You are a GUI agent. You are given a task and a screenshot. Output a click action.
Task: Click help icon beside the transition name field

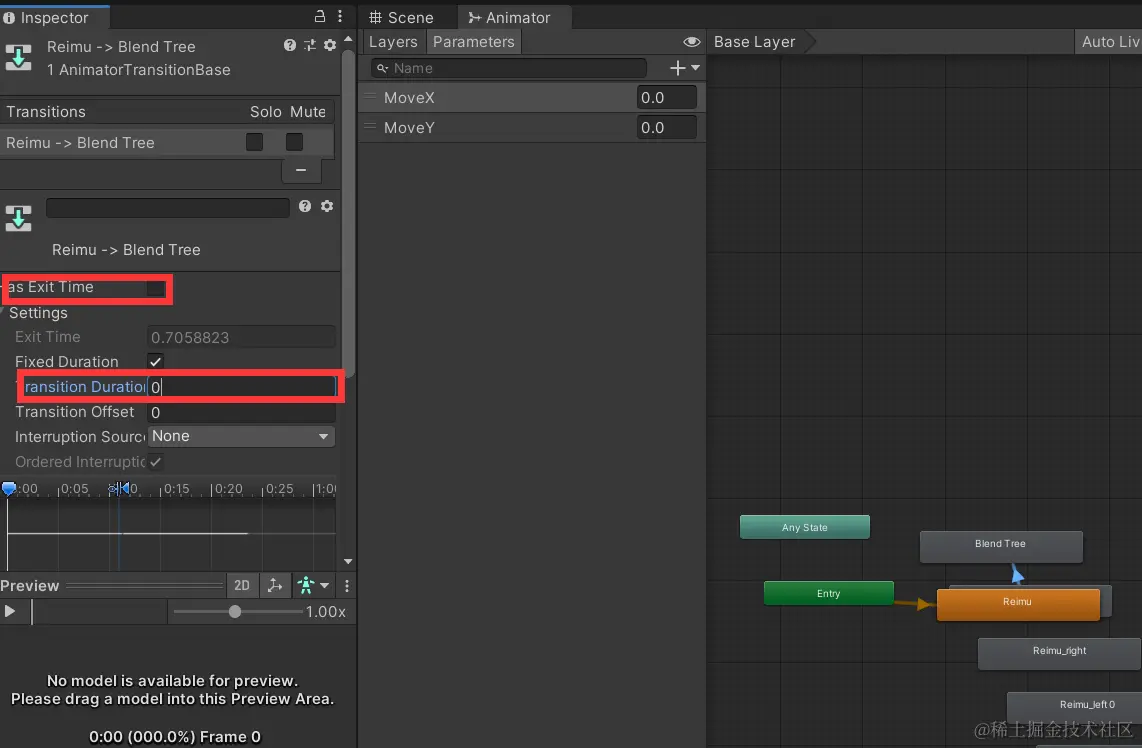305,206
